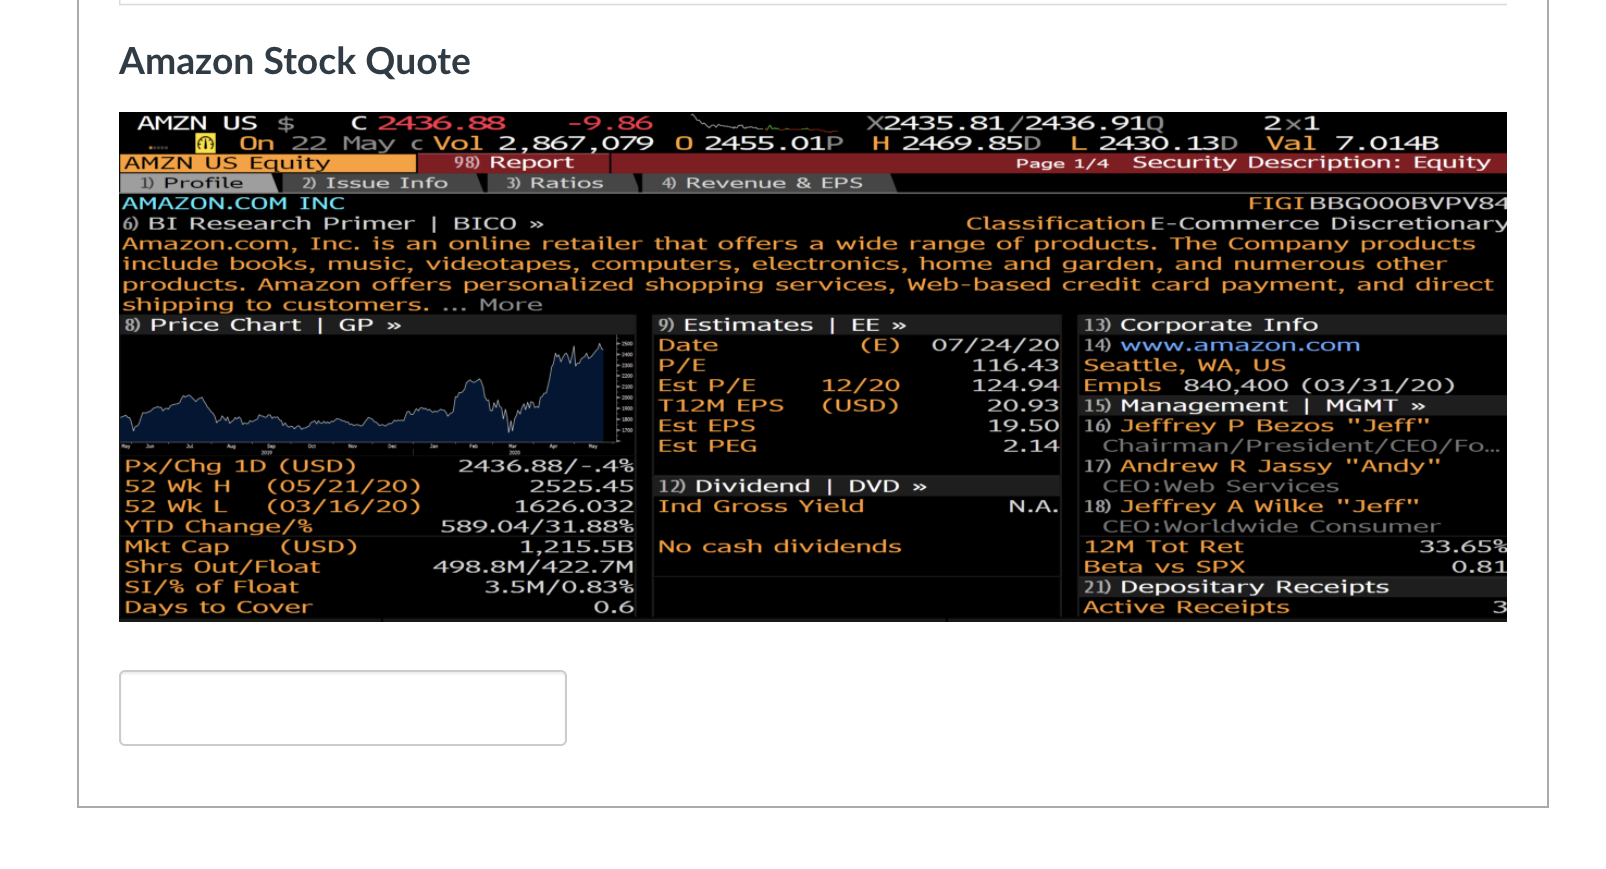
Task: Click the estimates date 07/24/20
Action: coord(995,345)
